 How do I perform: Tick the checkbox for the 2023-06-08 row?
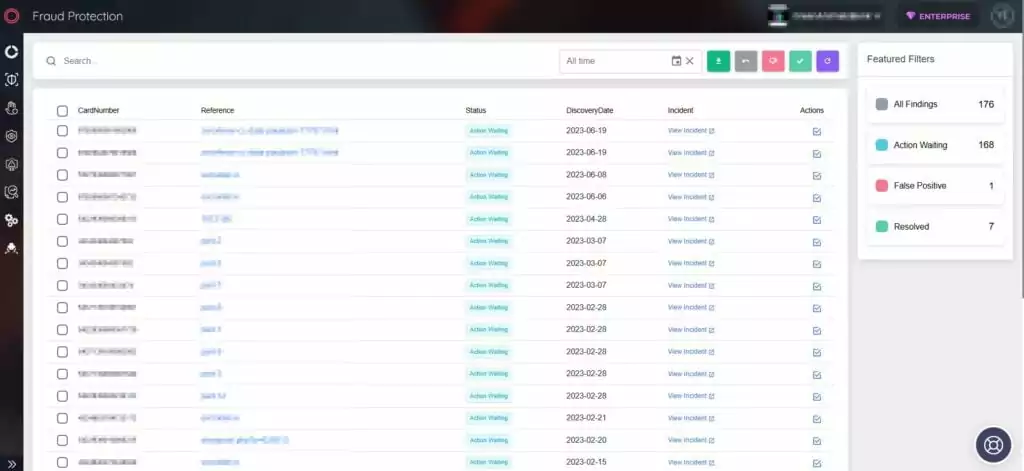pyautogui.click(x=62, y=174)
